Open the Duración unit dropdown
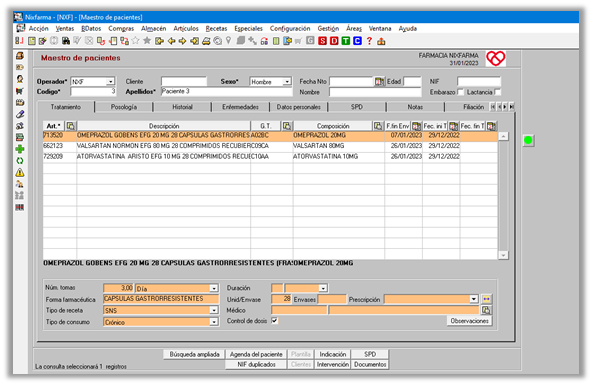Viewport: 592px width, 385px height. click(x=323, y=288)
